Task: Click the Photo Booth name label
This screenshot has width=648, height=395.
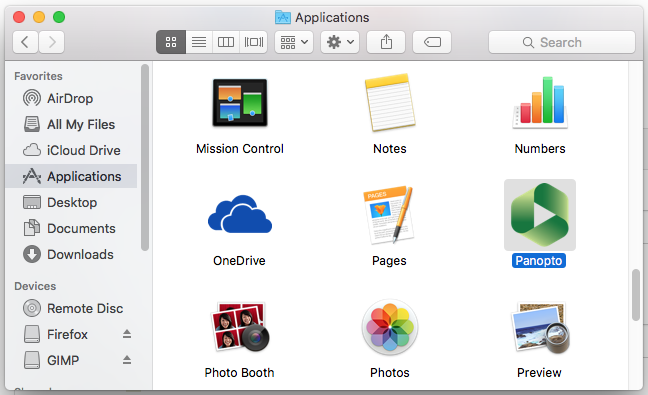Action: click(239, 373)
